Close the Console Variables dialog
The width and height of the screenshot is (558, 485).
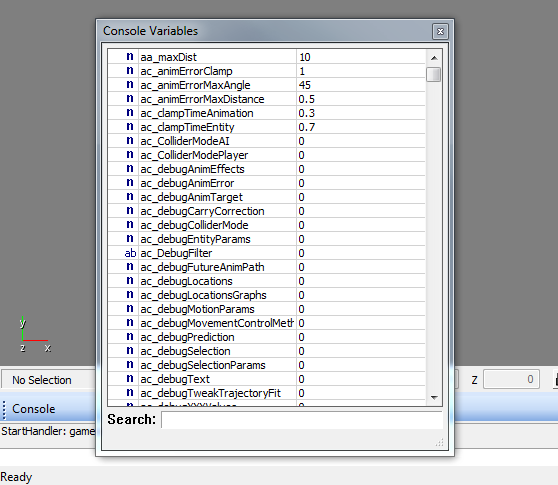[440, 31]
